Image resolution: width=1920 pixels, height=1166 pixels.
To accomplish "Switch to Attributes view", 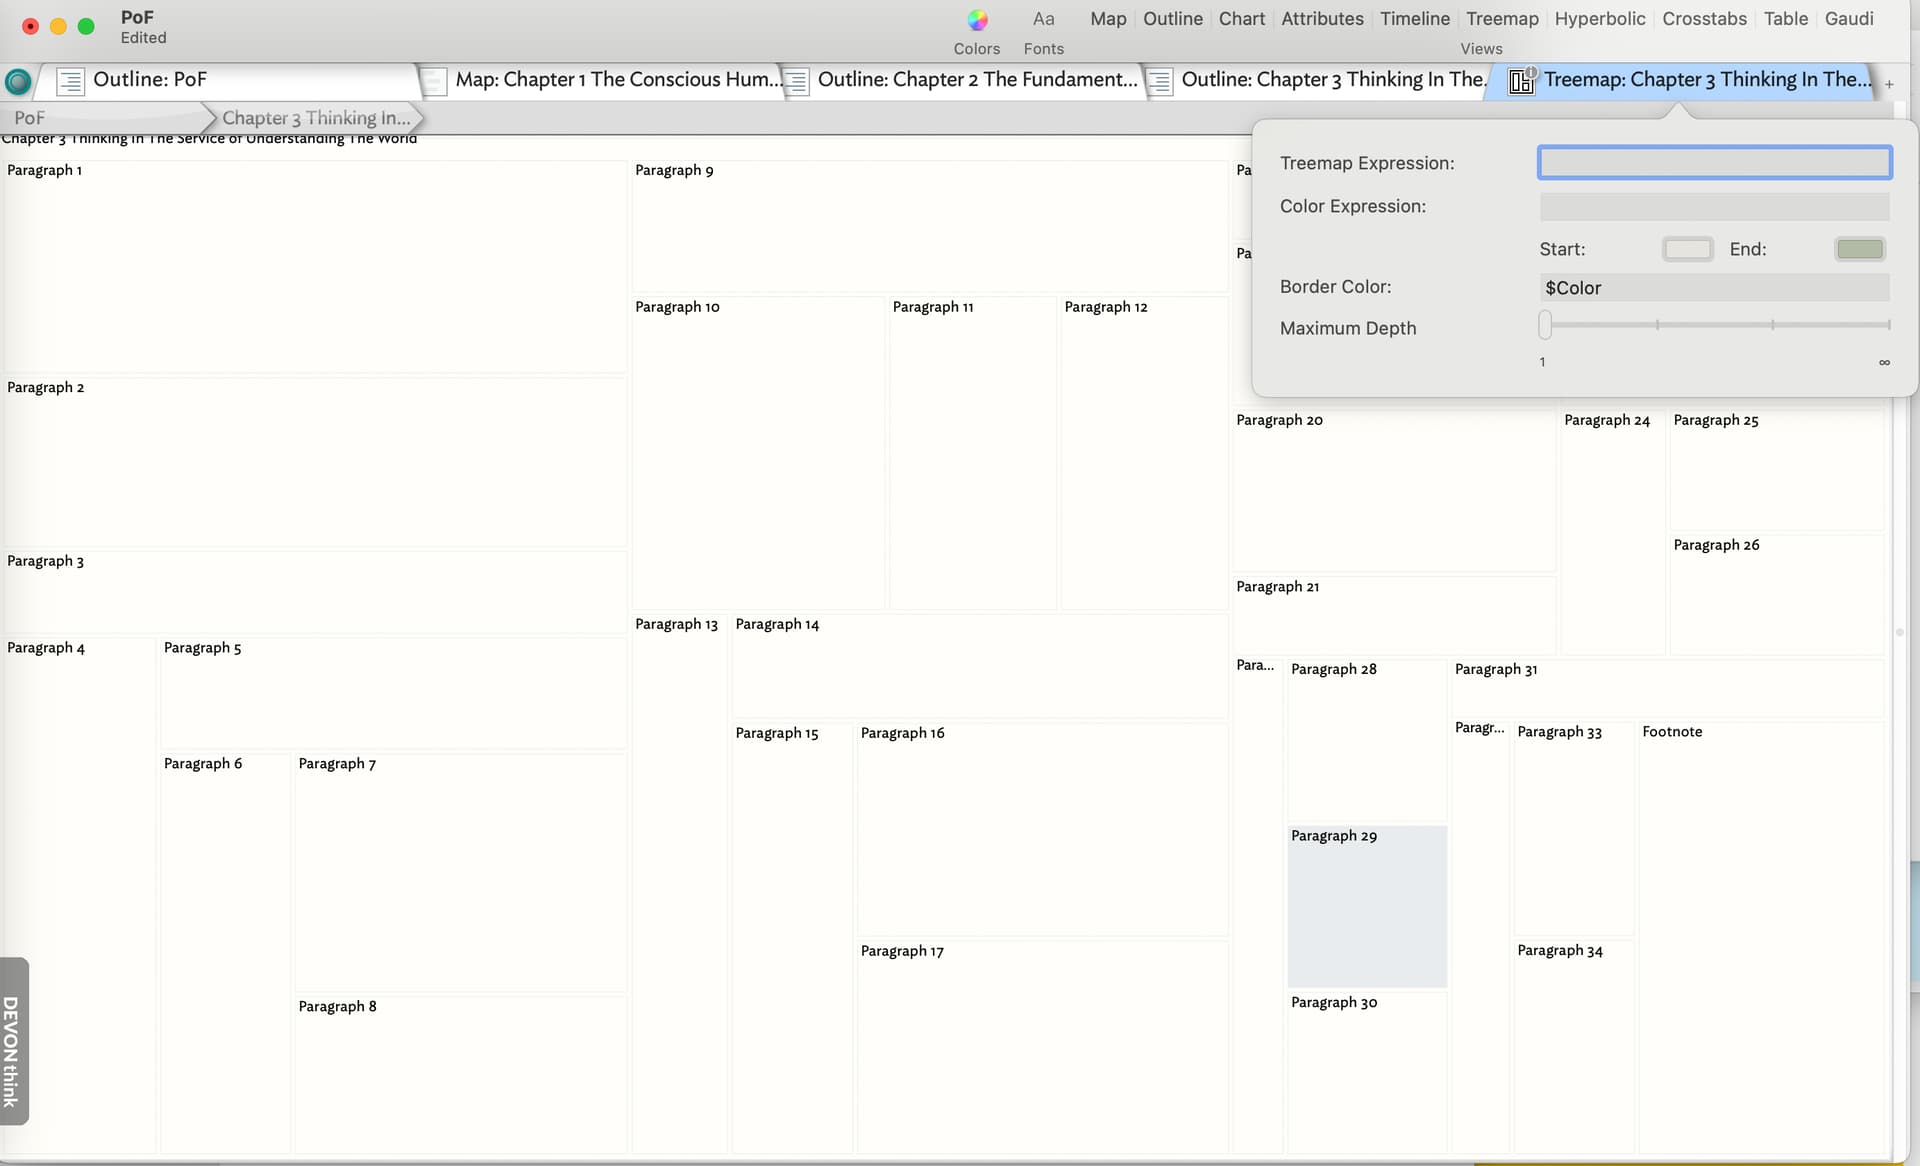I will click(x=1322, y=19).
